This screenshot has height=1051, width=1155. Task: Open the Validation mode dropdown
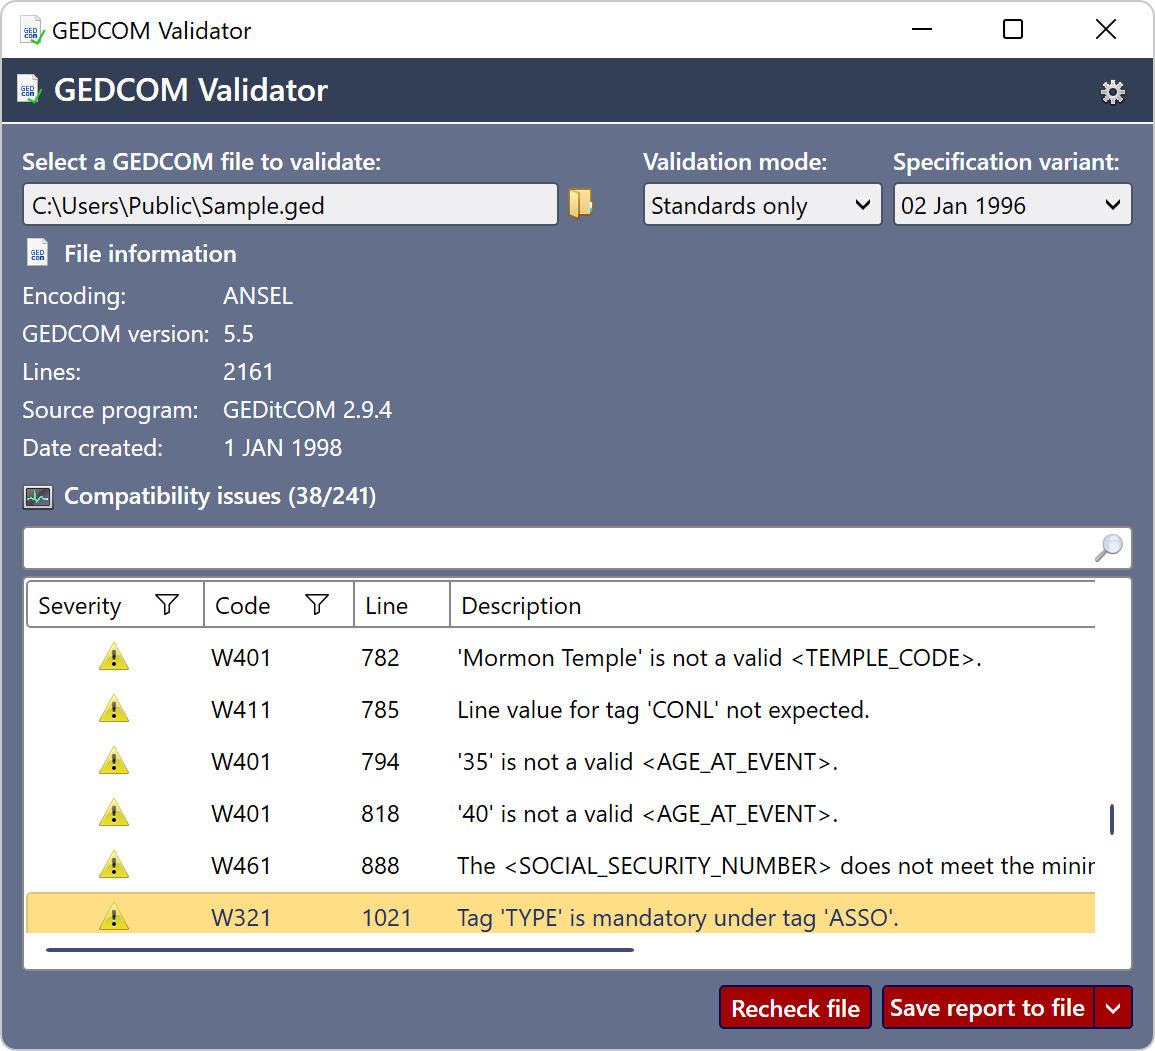point(762,205)
